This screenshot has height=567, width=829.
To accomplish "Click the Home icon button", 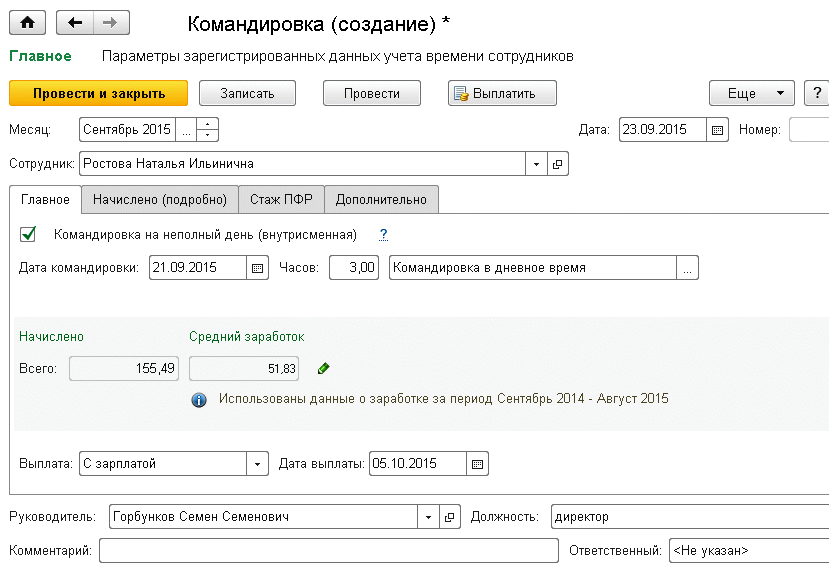I will pos(27,22).
